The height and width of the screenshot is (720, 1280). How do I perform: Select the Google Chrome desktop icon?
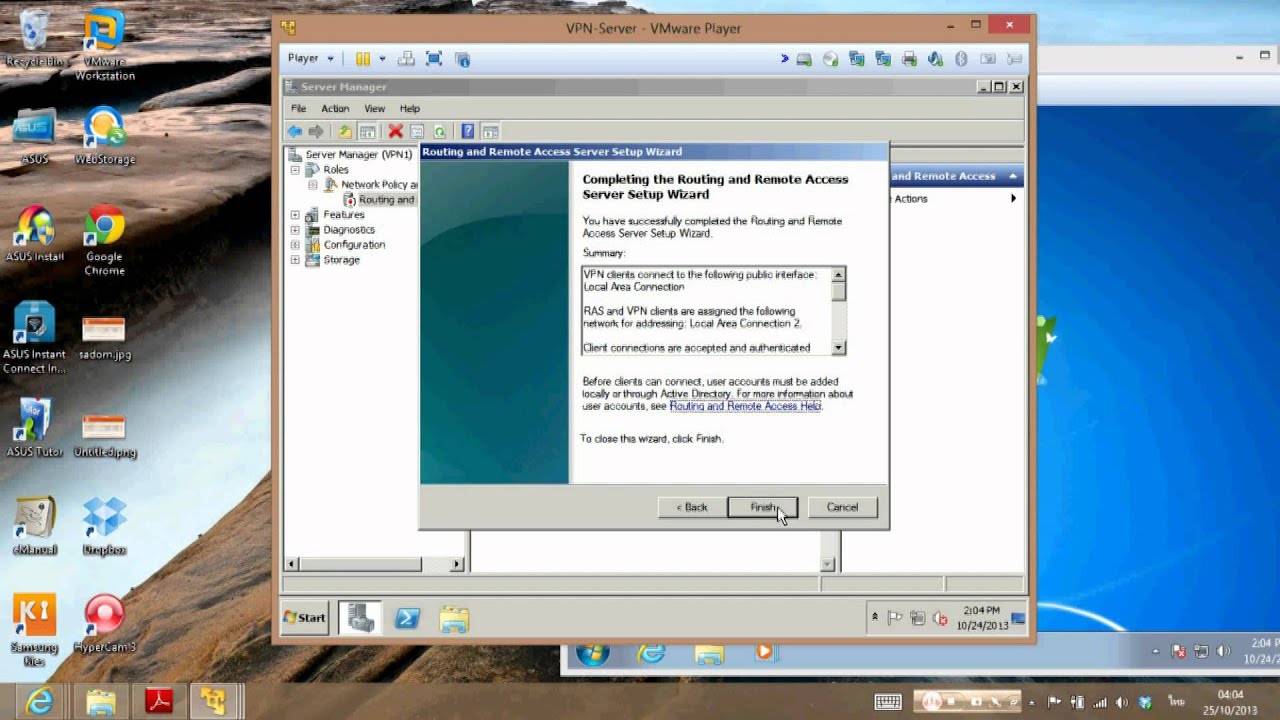[x=104, y=241]
